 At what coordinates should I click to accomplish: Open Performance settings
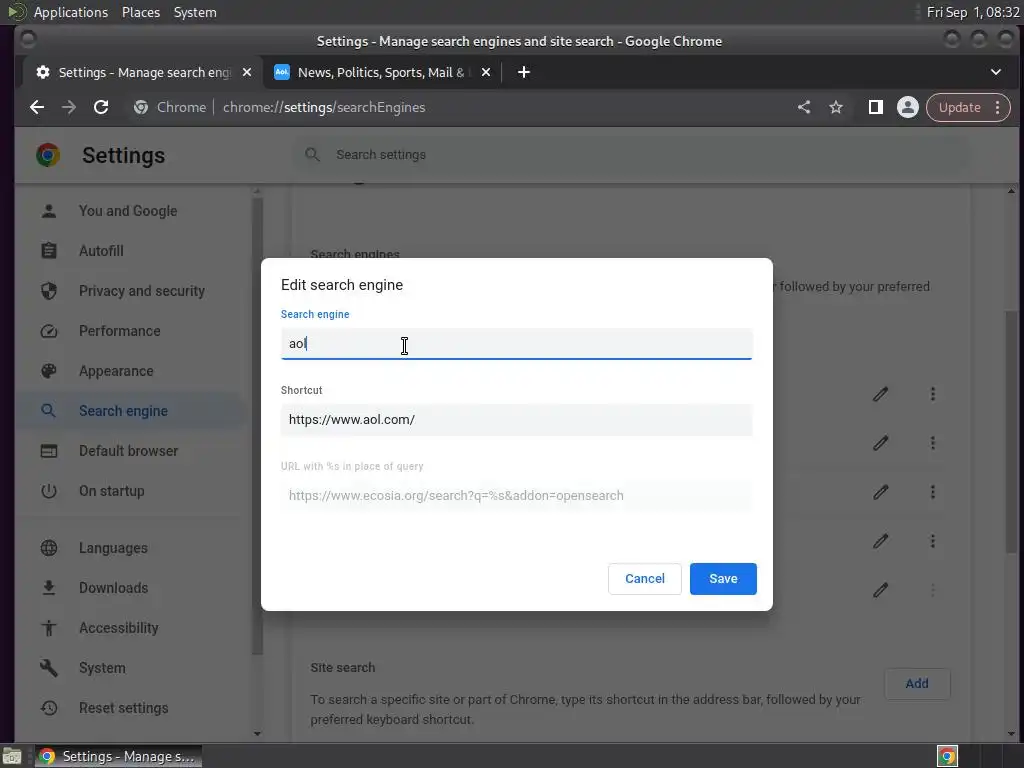coord(120,330)
